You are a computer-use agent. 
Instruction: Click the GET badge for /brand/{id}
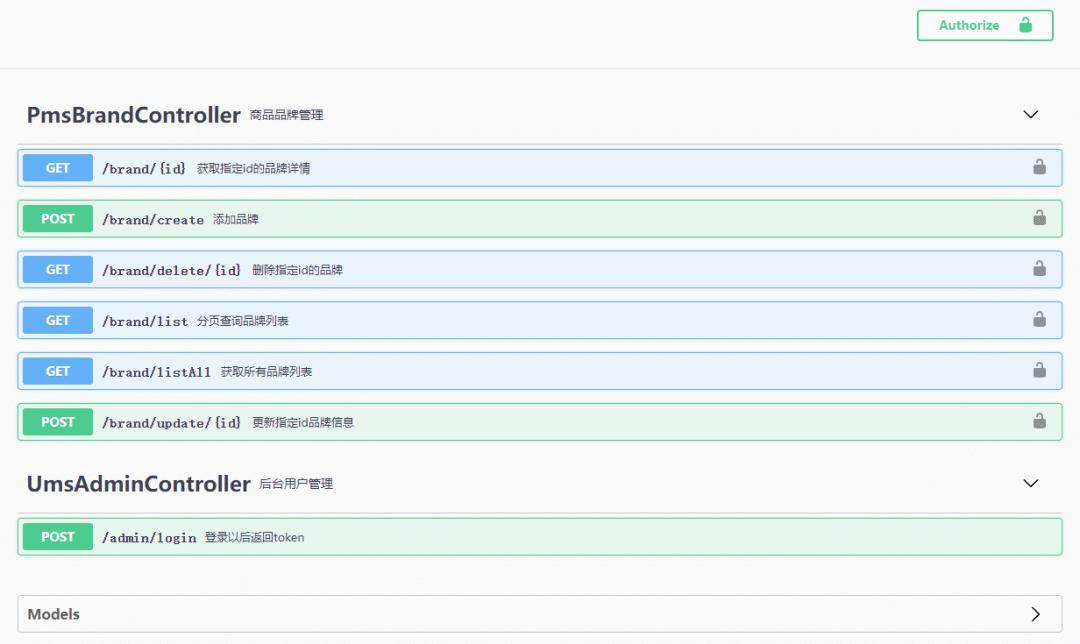pos(58,168)
